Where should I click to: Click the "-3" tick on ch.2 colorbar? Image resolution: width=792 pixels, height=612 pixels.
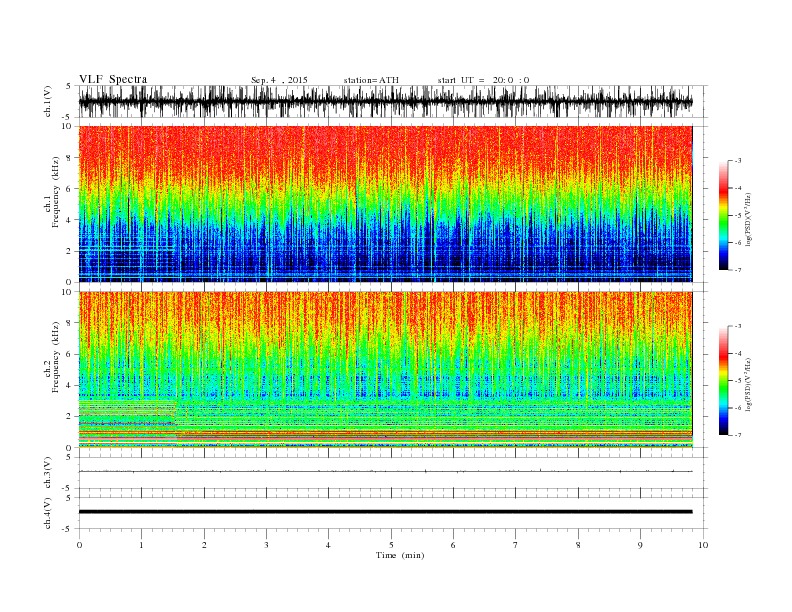pos(738,326)
